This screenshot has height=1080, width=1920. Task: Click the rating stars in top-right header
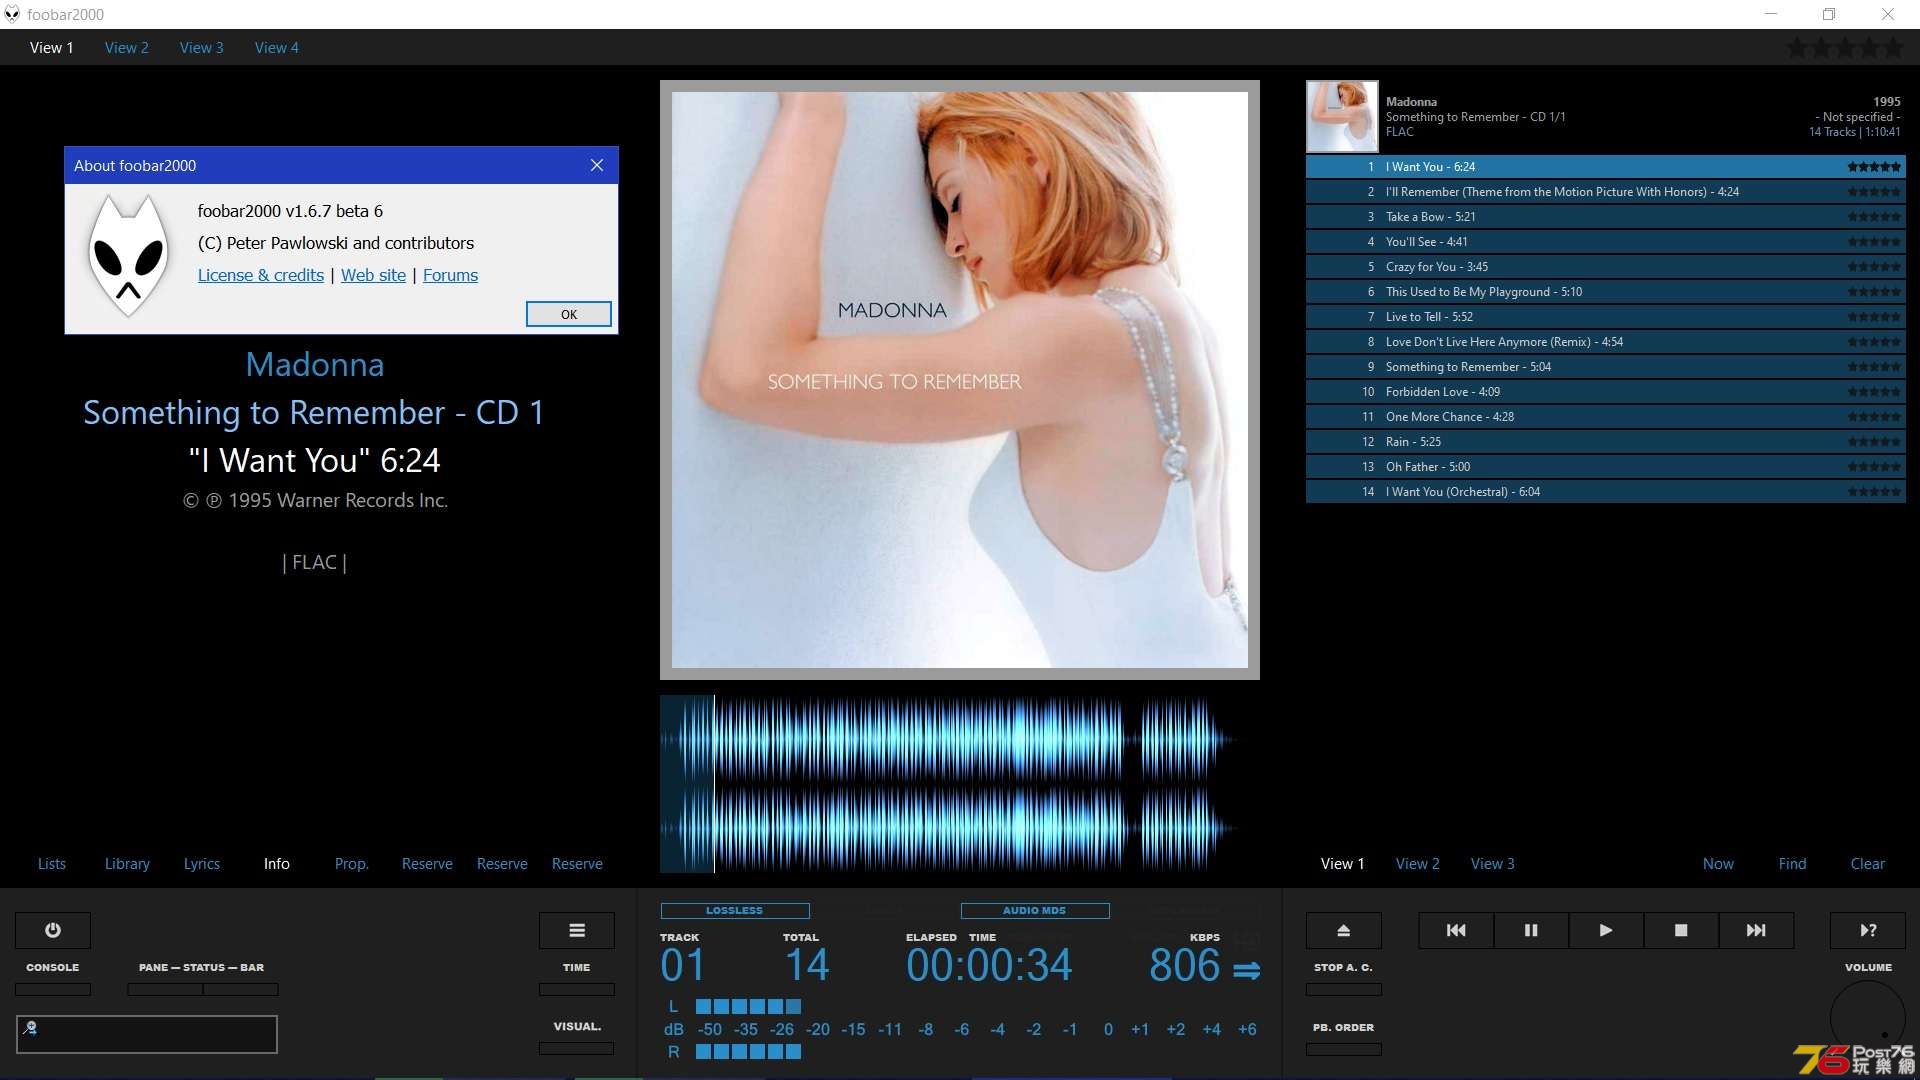coord(1846,47)
